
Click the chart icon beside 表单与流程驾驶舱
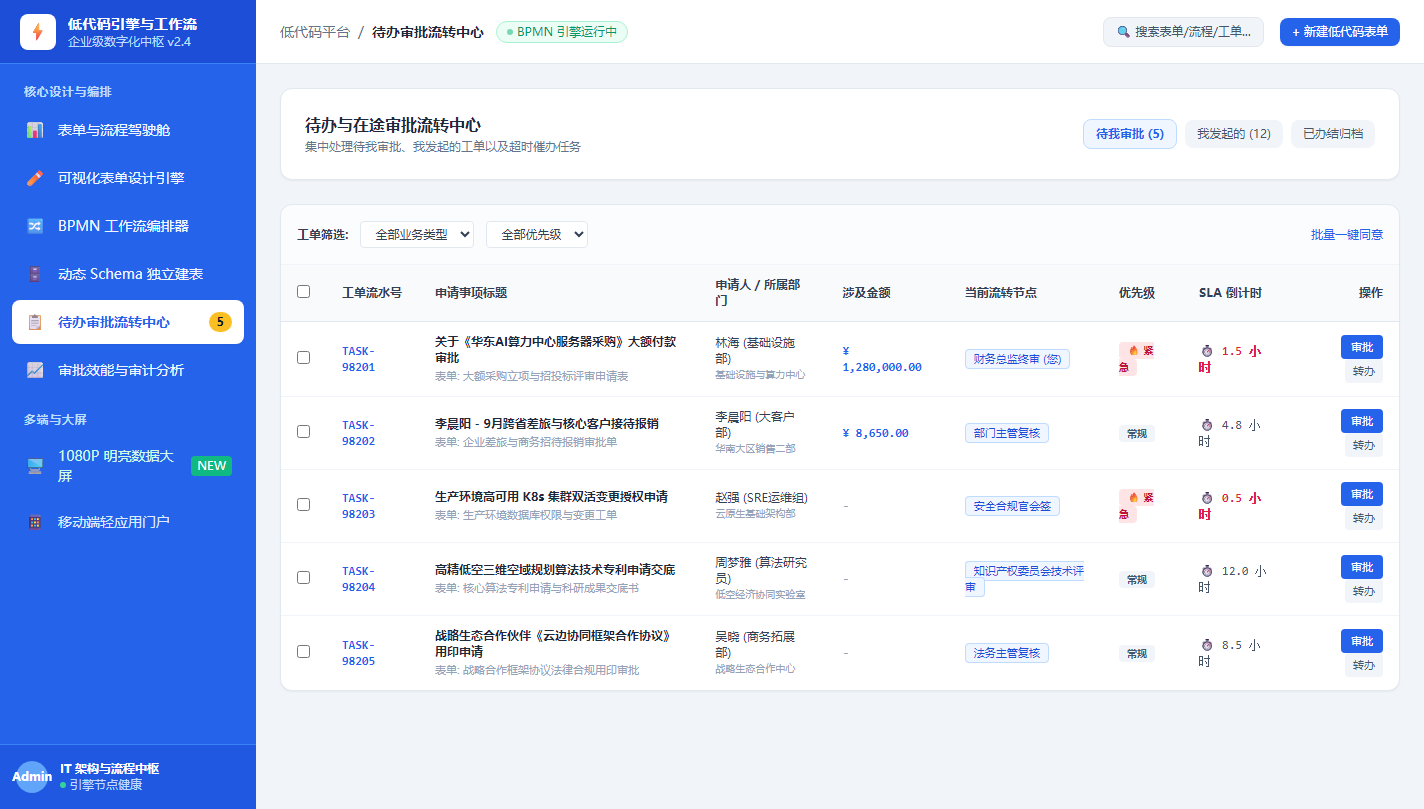click(x=35, y=130)
